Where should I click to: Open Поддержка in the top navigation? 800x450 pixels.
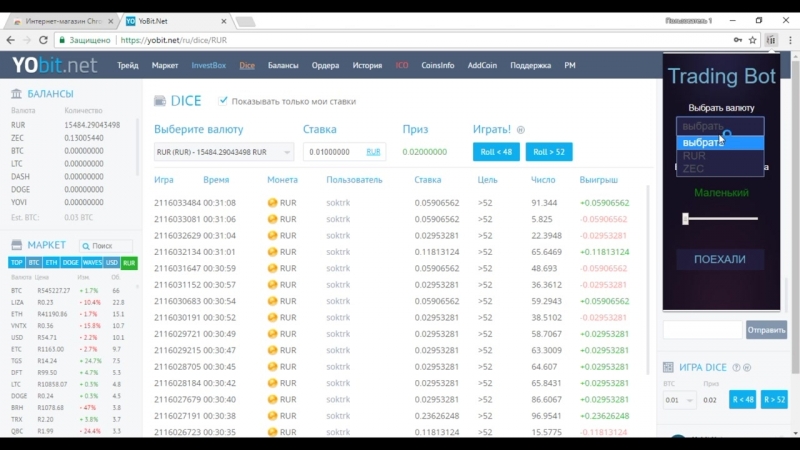point(531,65)
